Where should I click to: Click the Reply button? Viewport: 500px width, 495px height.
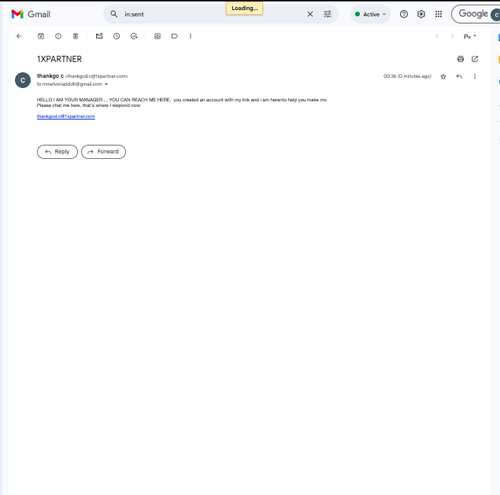pyautogui.click(x=57, y=152)
